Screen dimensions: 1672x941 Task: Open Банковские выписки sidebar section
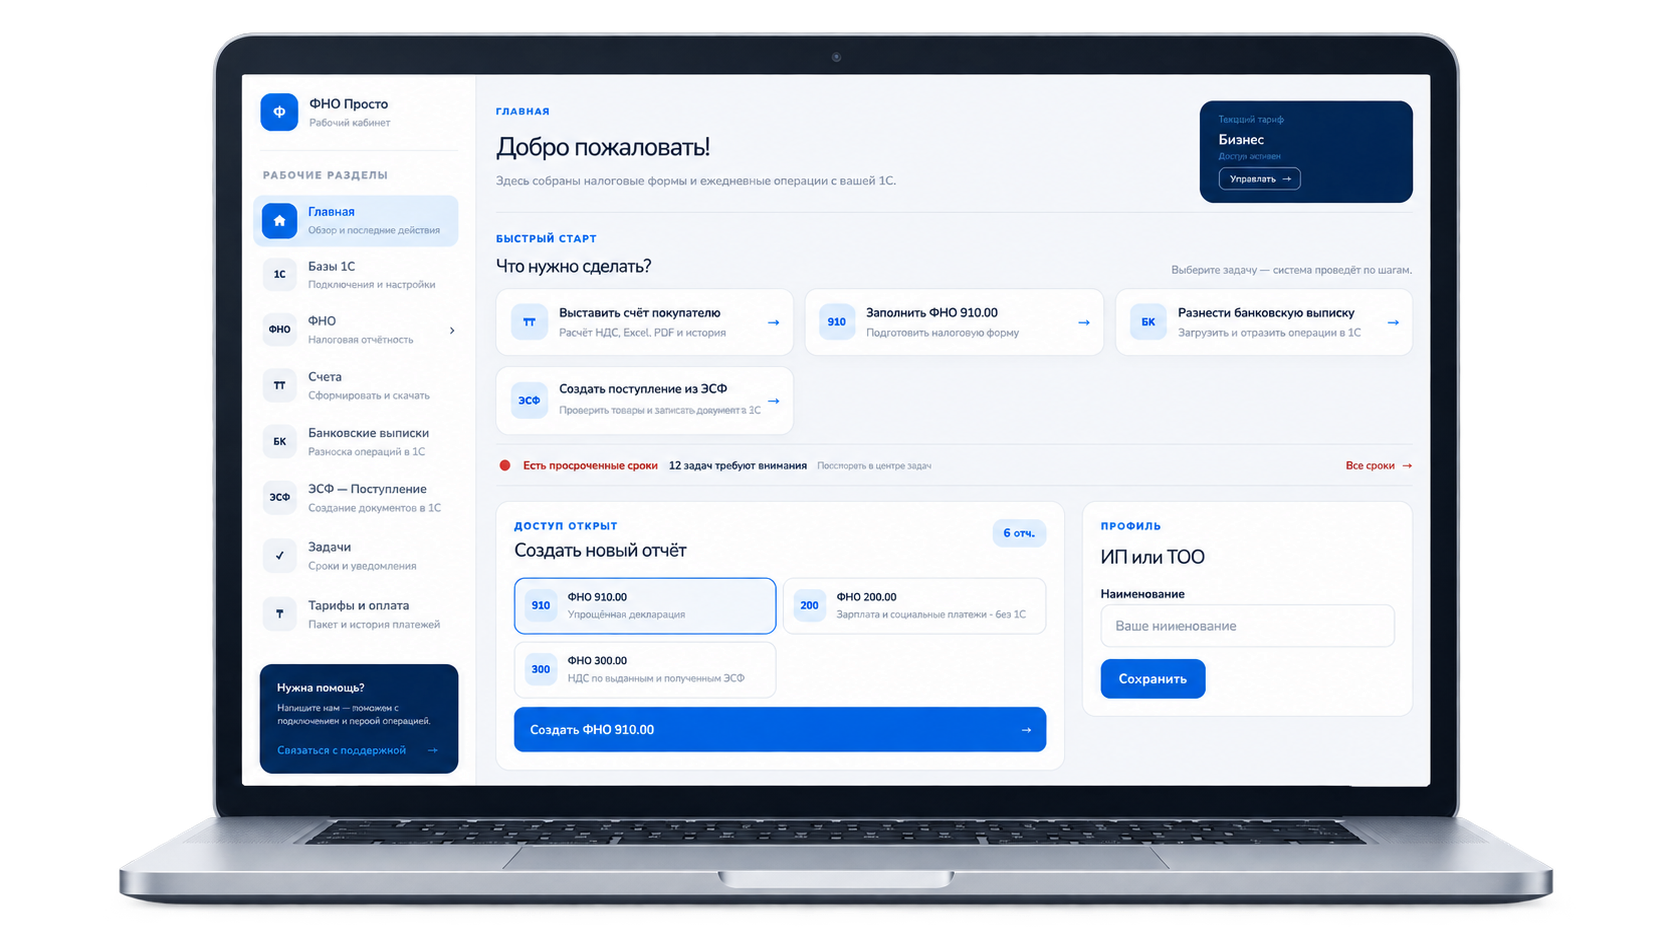[x=356, y=441]
